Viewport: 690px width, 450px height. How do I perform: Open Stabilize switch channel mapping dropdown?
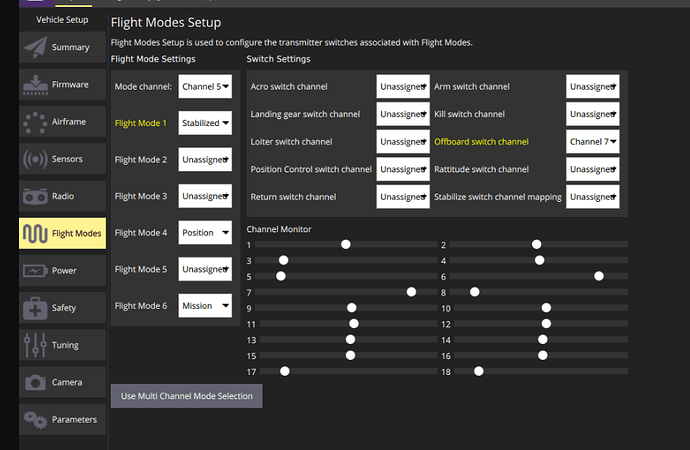click(x=593, y=197)
